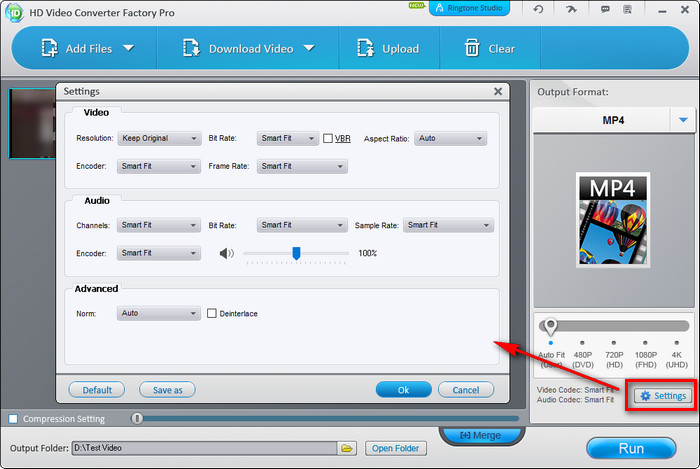The image size is (700, 469).
Task: Enable the VBR checkbox
Action: pos(328,138)
